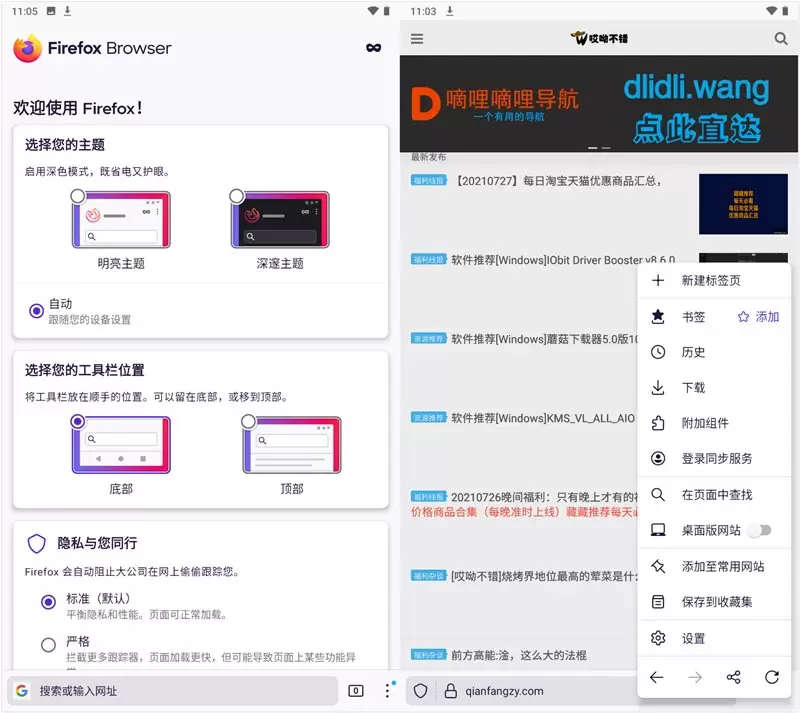Image resolution: width=800 pixels, height=713 pixels.
Task: Click 添加 bookmark button with star
Action: coord(758,316)
